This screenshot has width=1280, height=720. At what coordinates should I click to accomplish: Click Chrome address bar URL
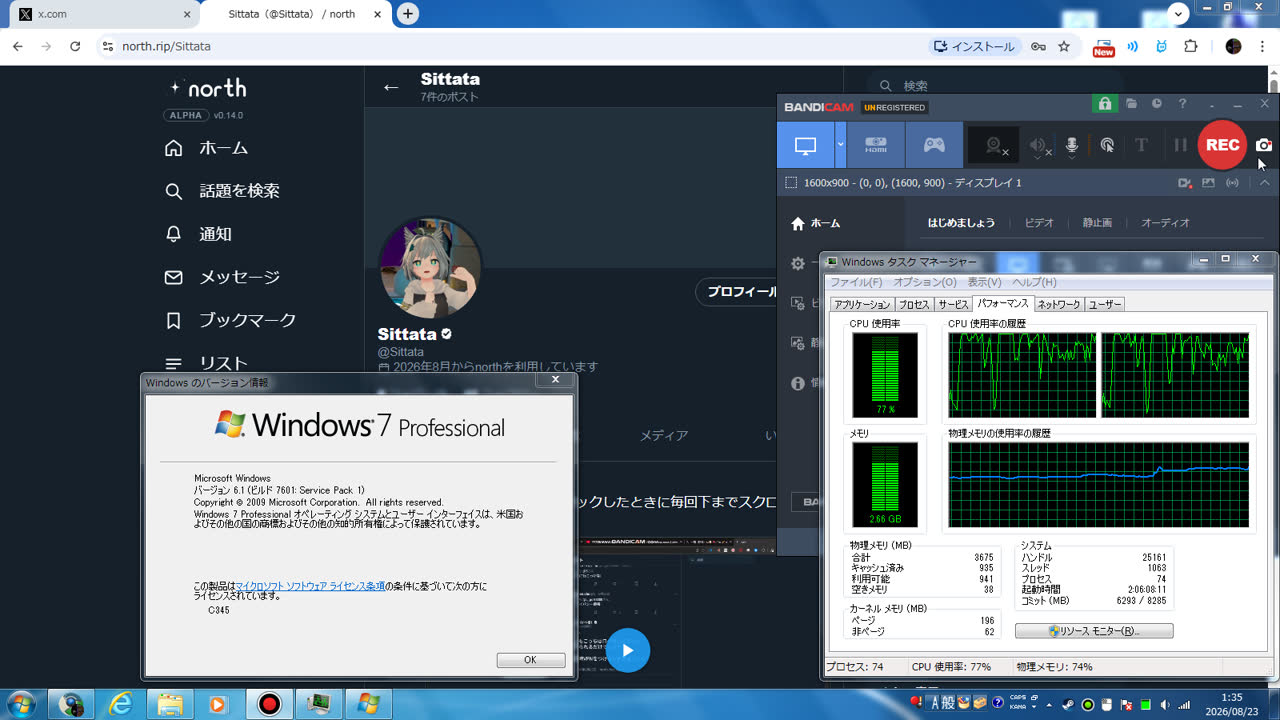[x=166, y=46]
